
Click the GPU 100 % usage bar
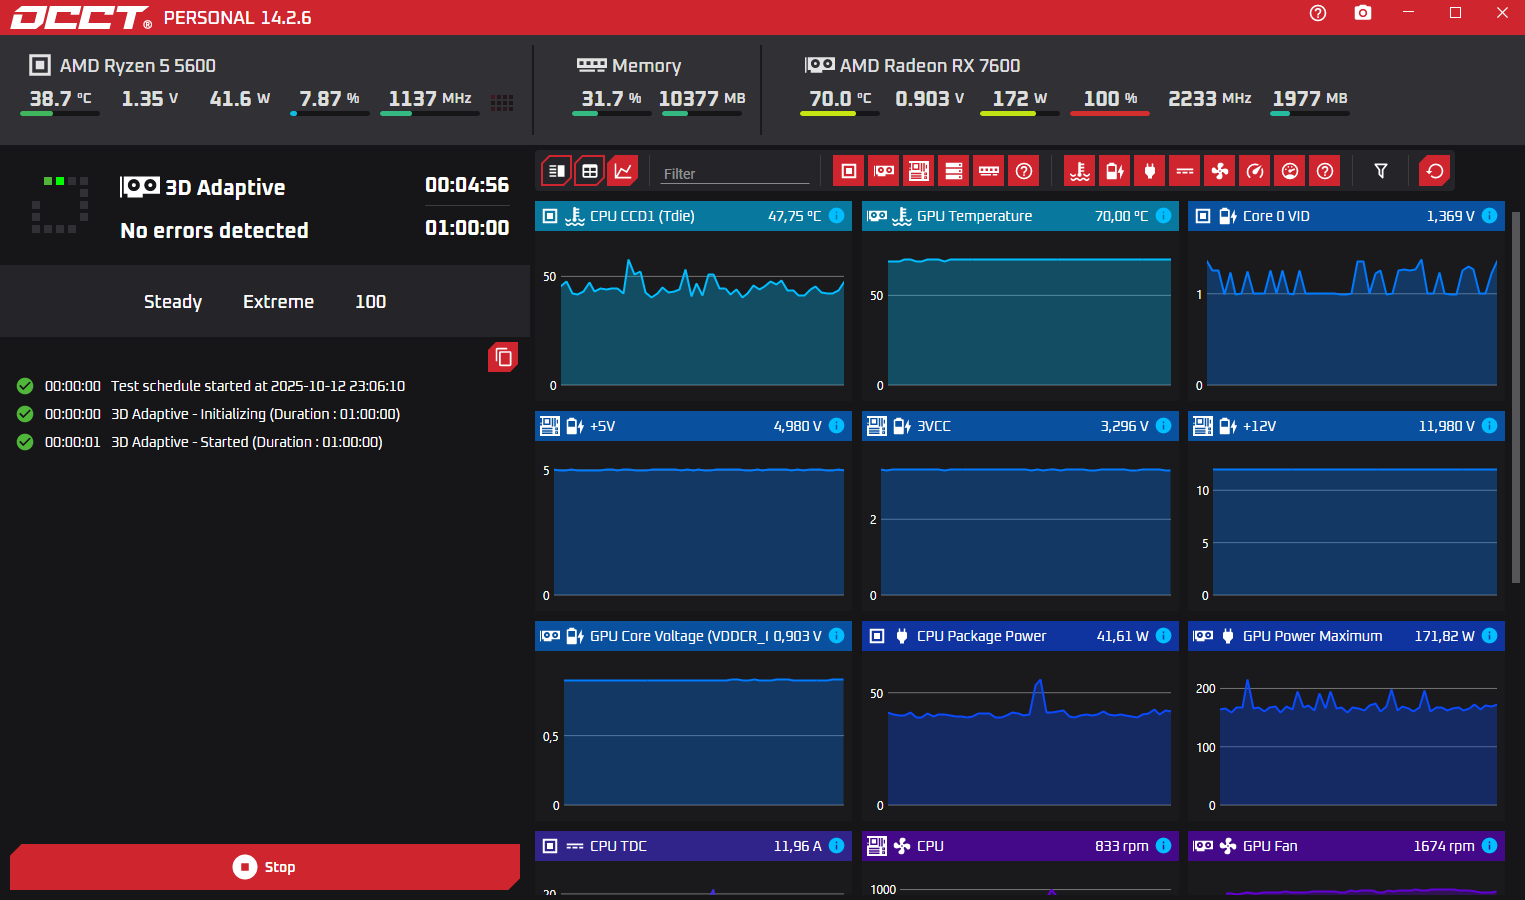click(x=1110, y=114)
